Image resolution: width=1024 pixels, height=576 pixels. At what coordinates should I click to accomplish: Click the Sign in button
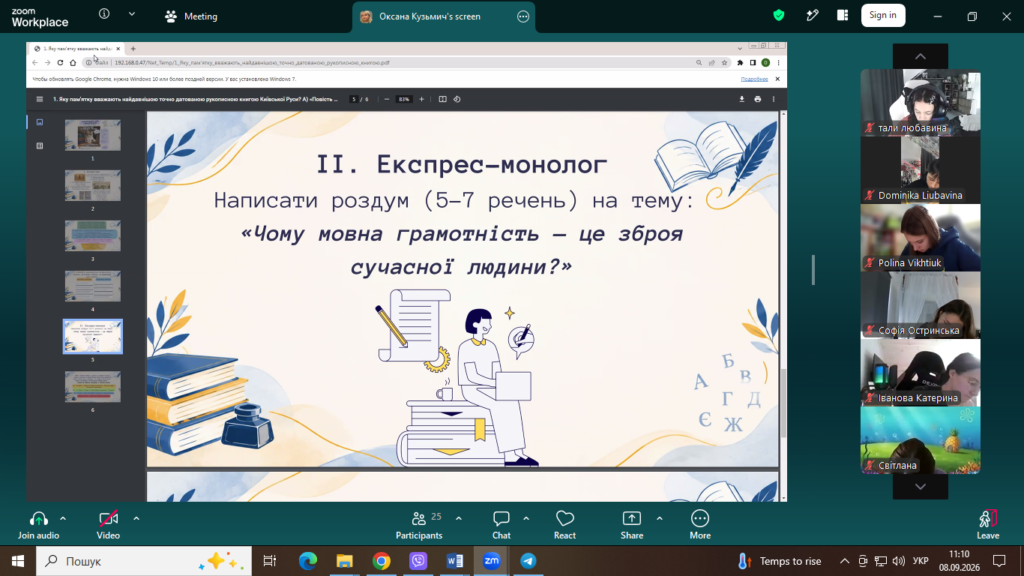click(883, 15)
